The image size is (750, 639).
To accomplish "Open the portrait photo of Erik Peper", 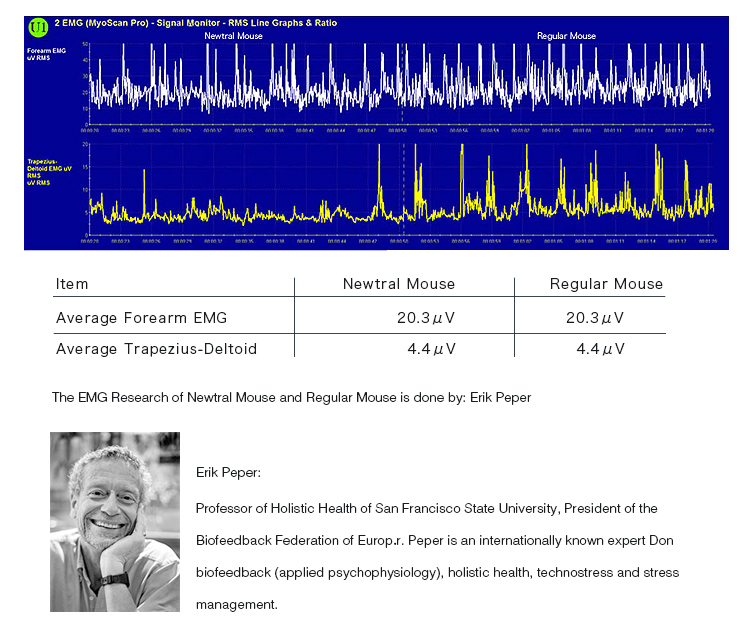I will click(x=115, y=521).
